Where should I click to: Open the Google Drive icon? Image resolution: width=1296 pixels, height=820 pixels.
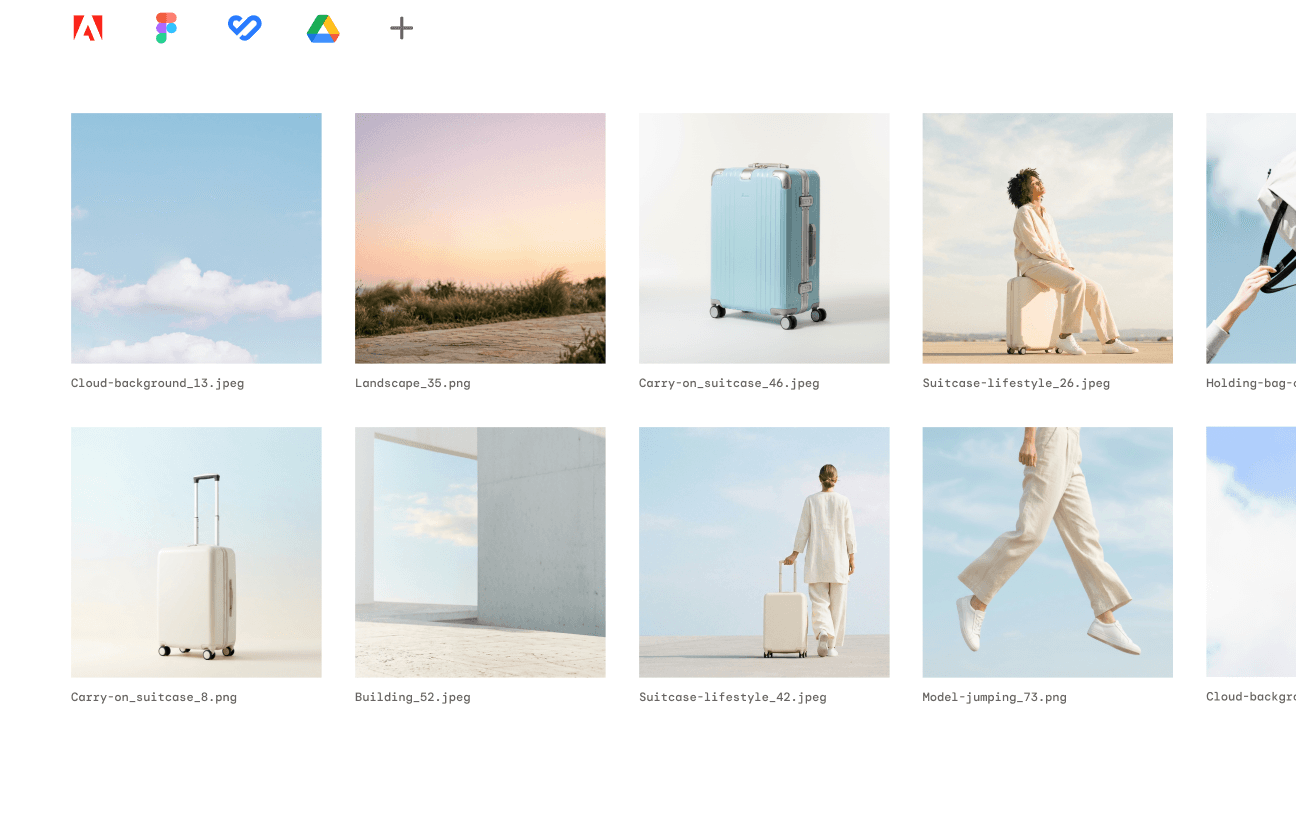[322, 28]
